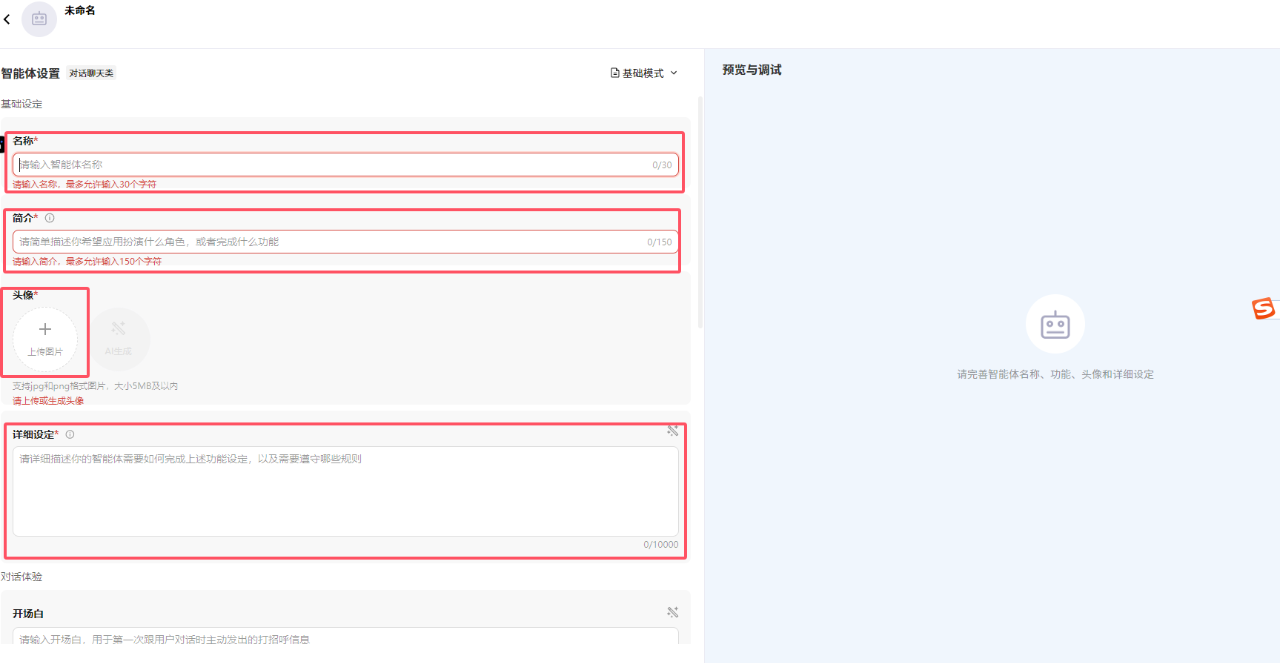Click the Sogou input method icon
This screenshot has height=663, width=1280.
pyautogui.click(x=1264, y=310)
